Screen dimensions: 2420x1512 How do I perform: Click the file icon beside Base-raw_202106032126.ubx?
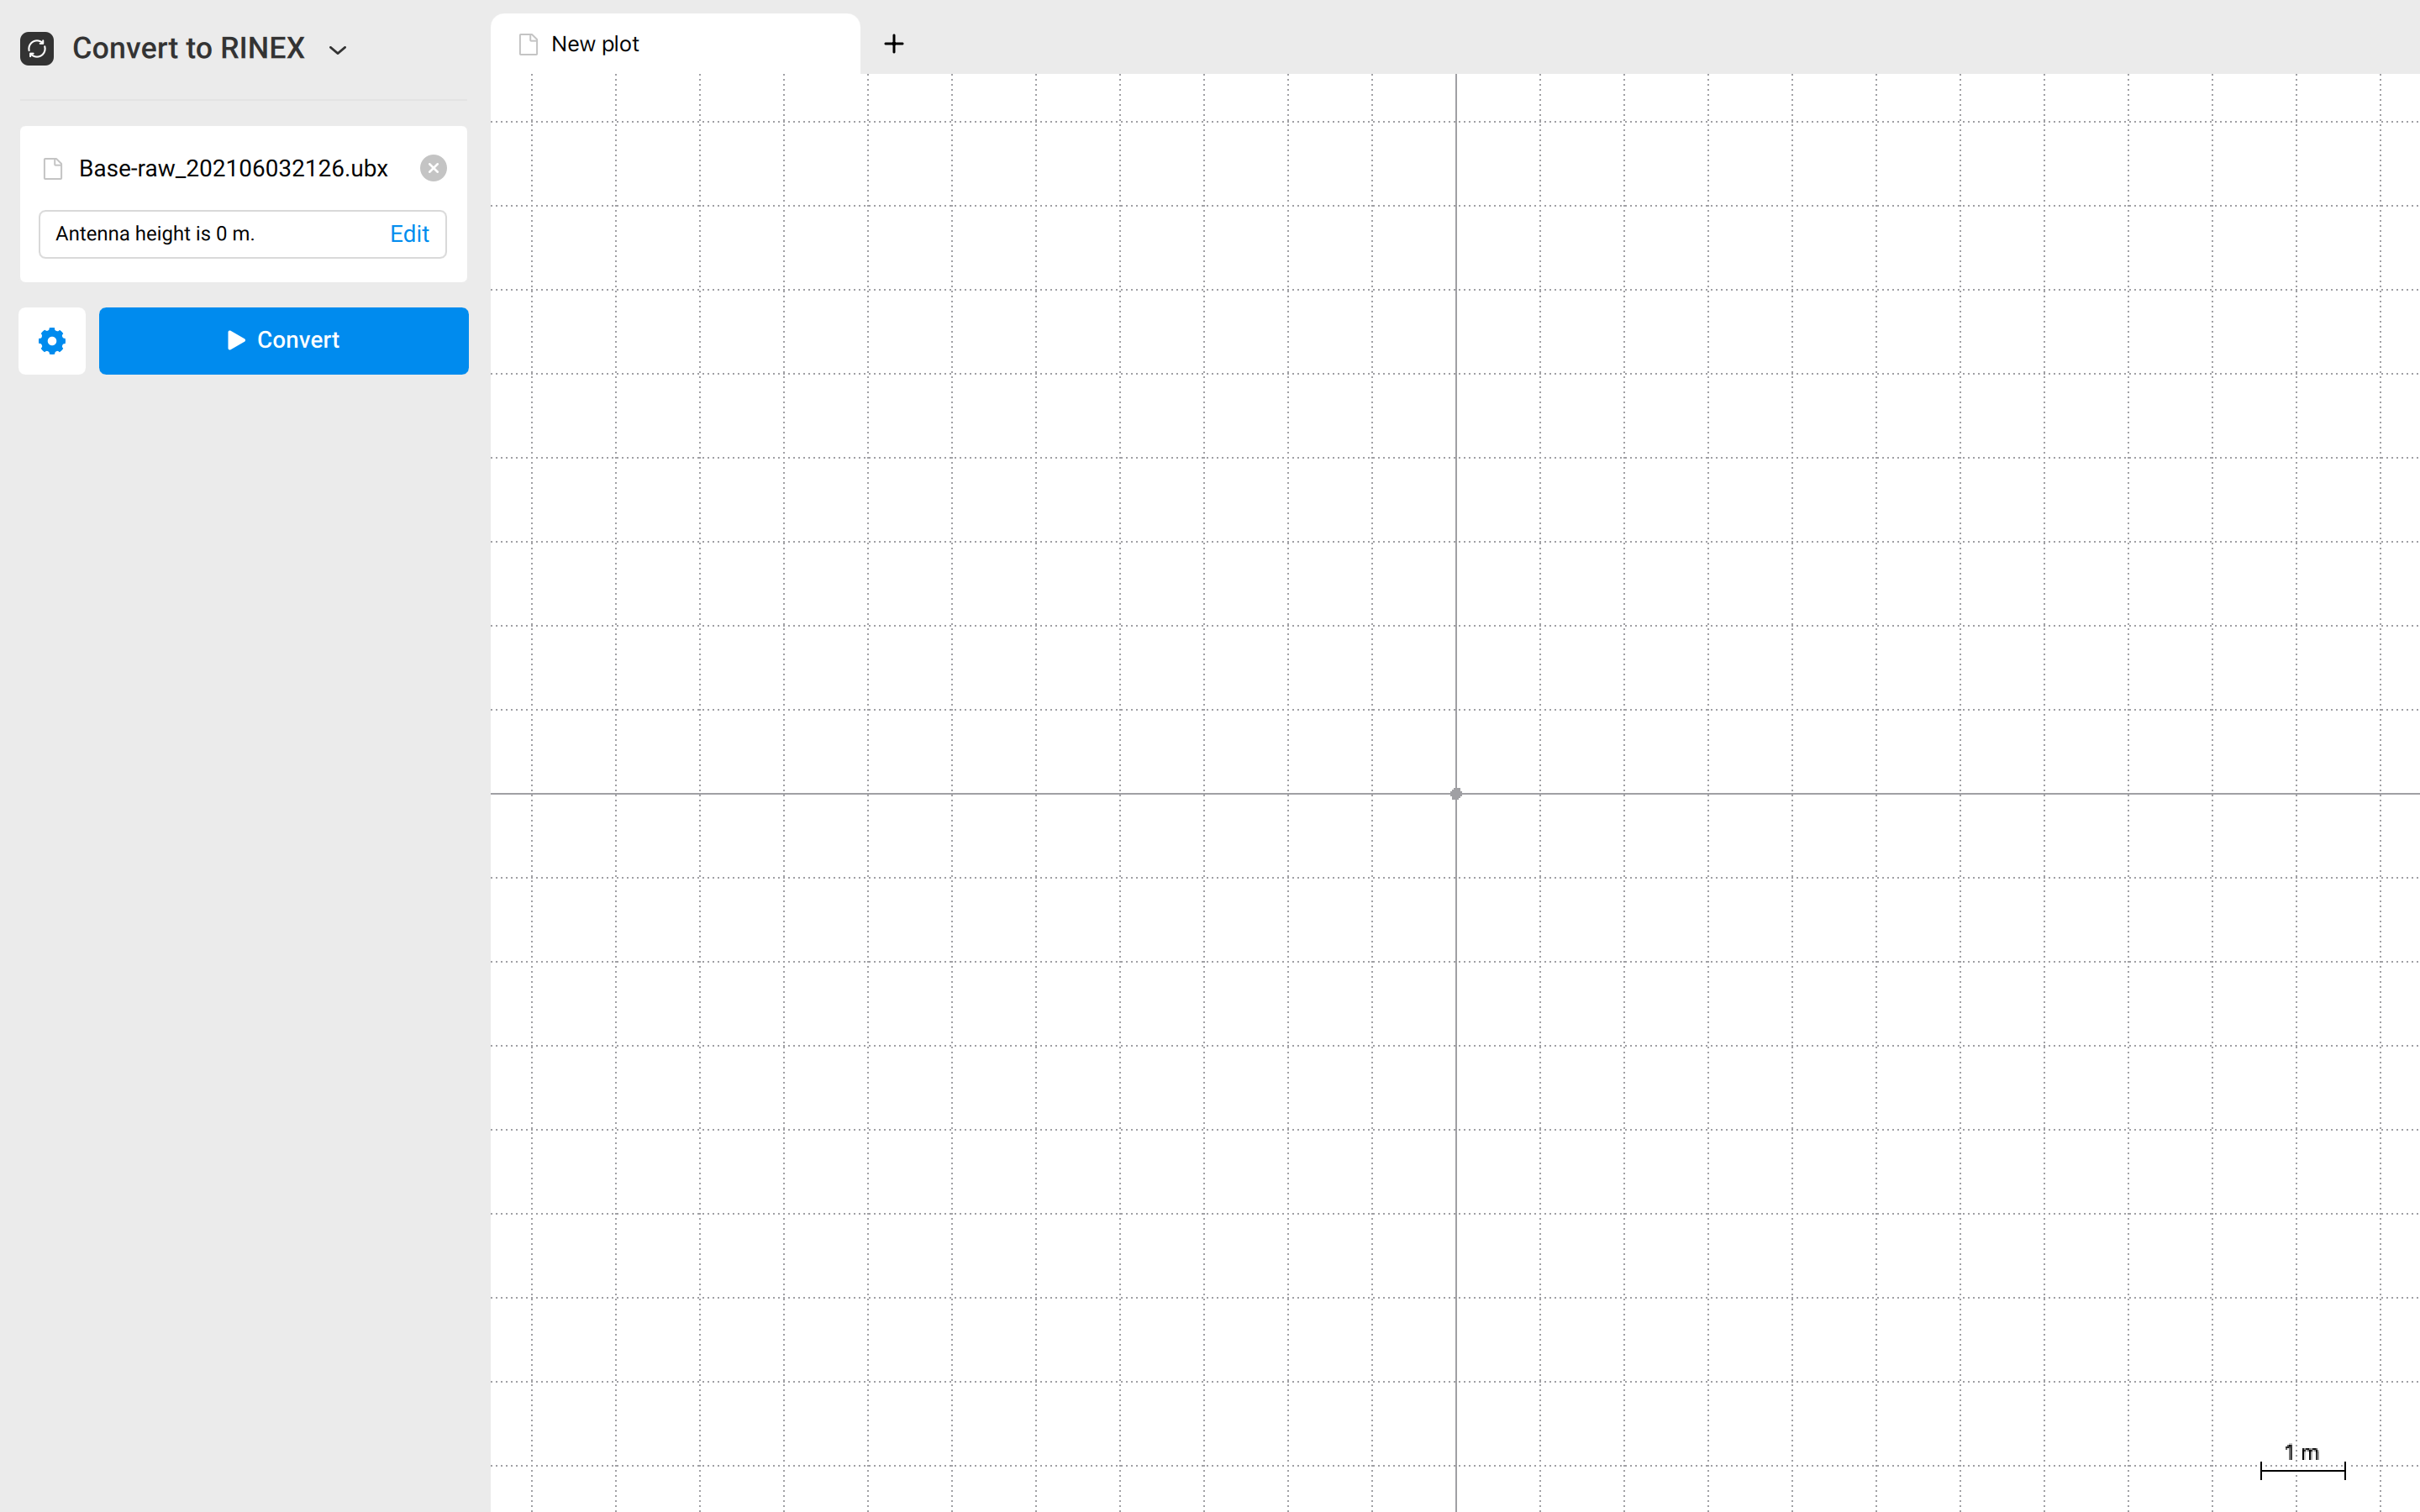click(x=53, y=168)
